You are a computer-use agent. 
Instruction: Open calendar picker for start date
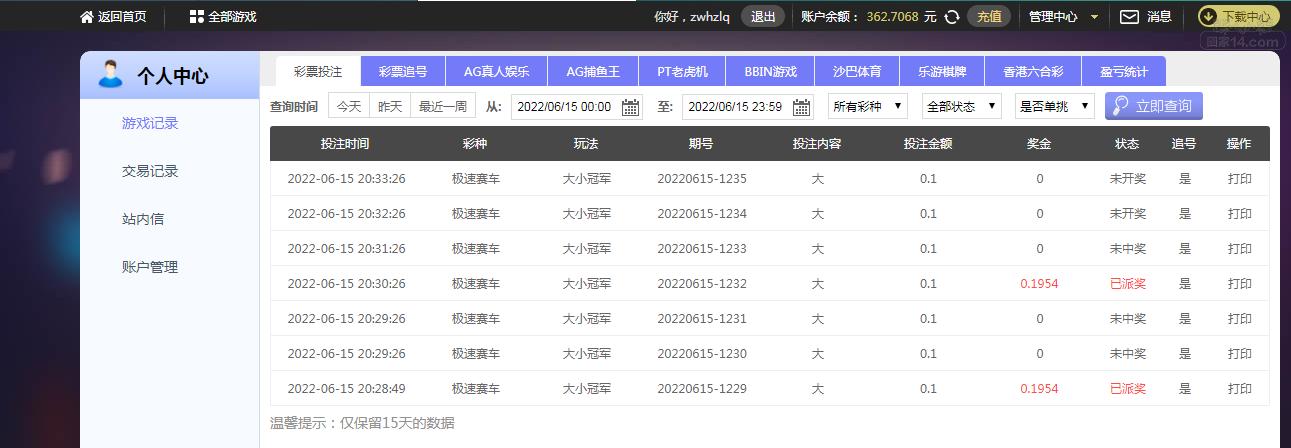click(x=630, y=107)
